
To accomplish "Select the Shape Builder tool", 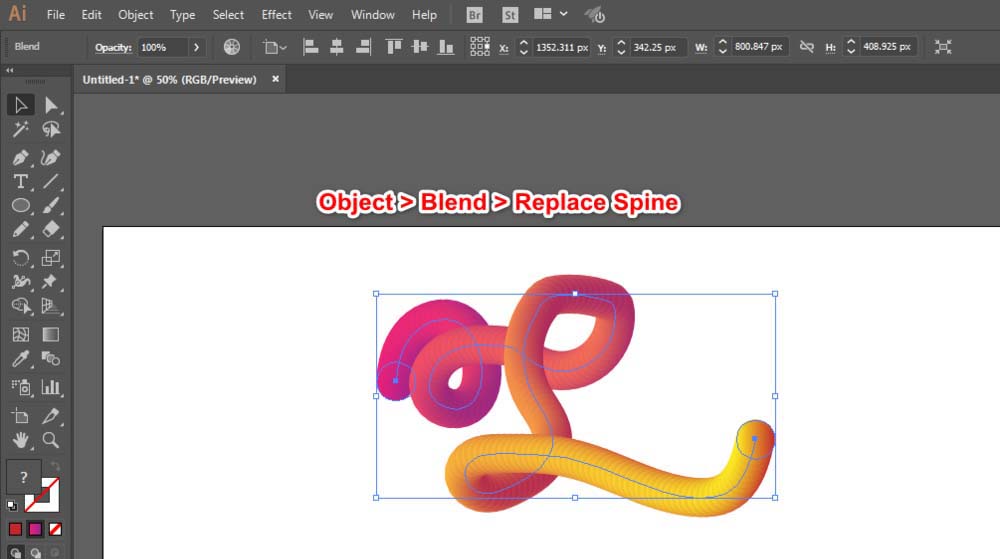I will tap(20, 306).
